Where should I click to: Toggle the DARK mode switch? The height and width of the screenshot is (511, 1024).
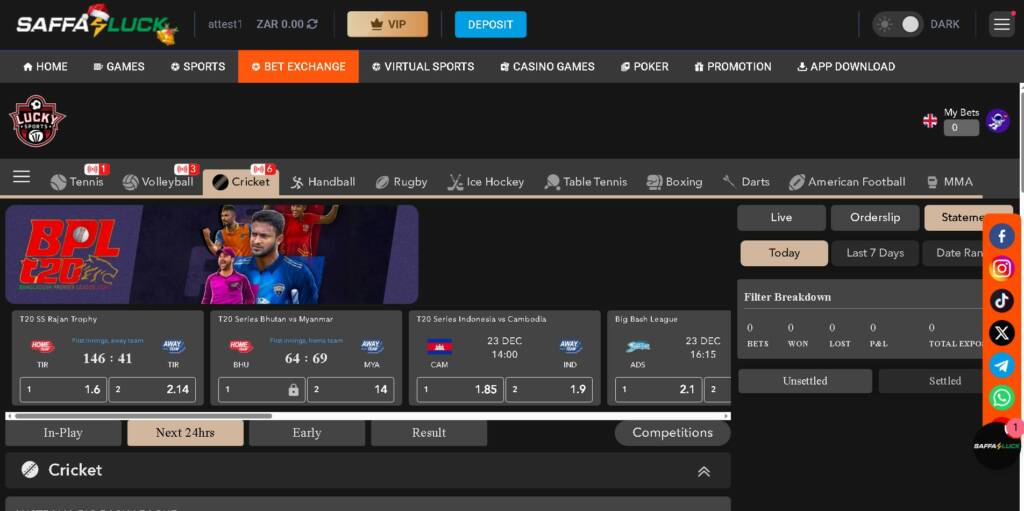coord(897,24)
